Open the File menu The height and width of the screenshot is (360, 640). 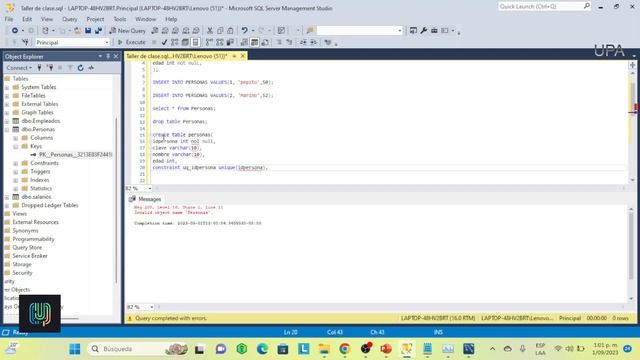pyautogui.click(x=9, y=19)
